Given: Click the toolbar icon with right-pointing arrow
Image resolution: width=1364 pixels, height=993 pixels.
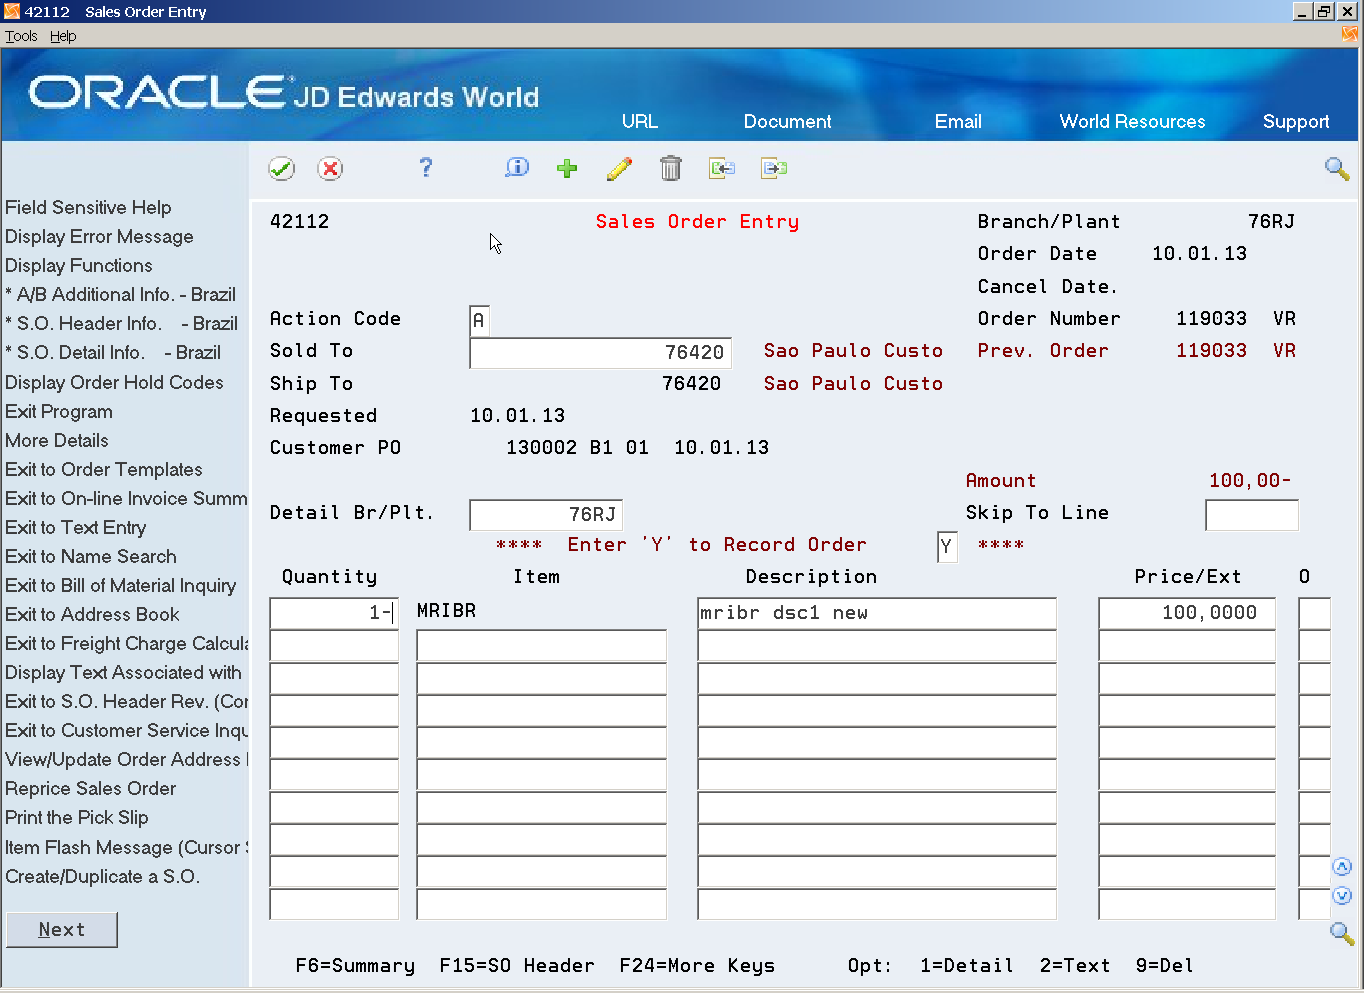Looking at the screenshot, I should [774, 168].
